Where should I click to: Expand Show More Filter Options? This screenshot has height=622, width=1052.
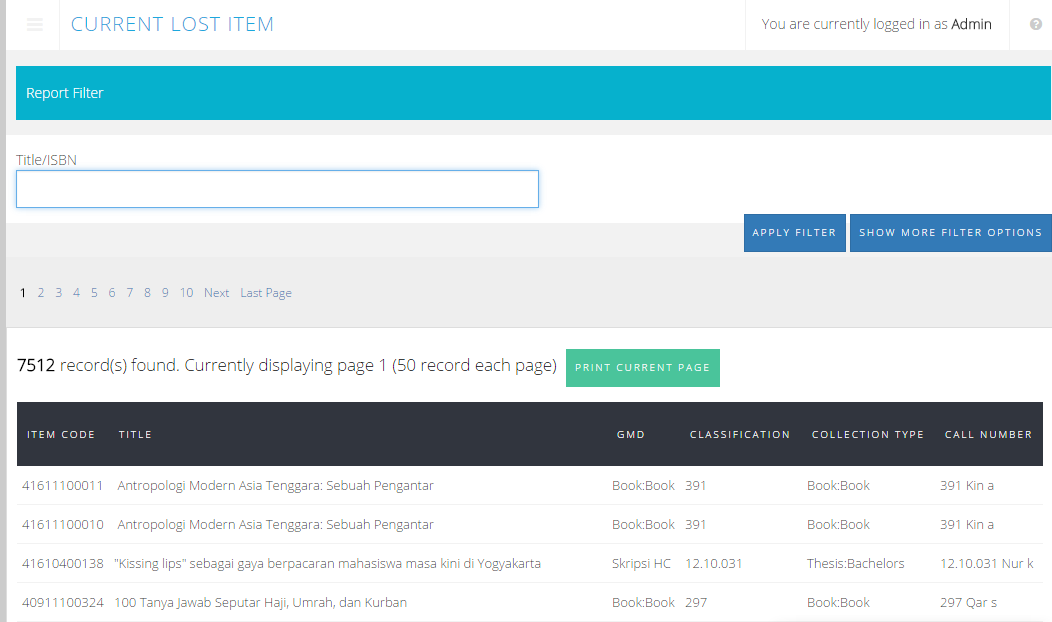(x=950, y=233)
